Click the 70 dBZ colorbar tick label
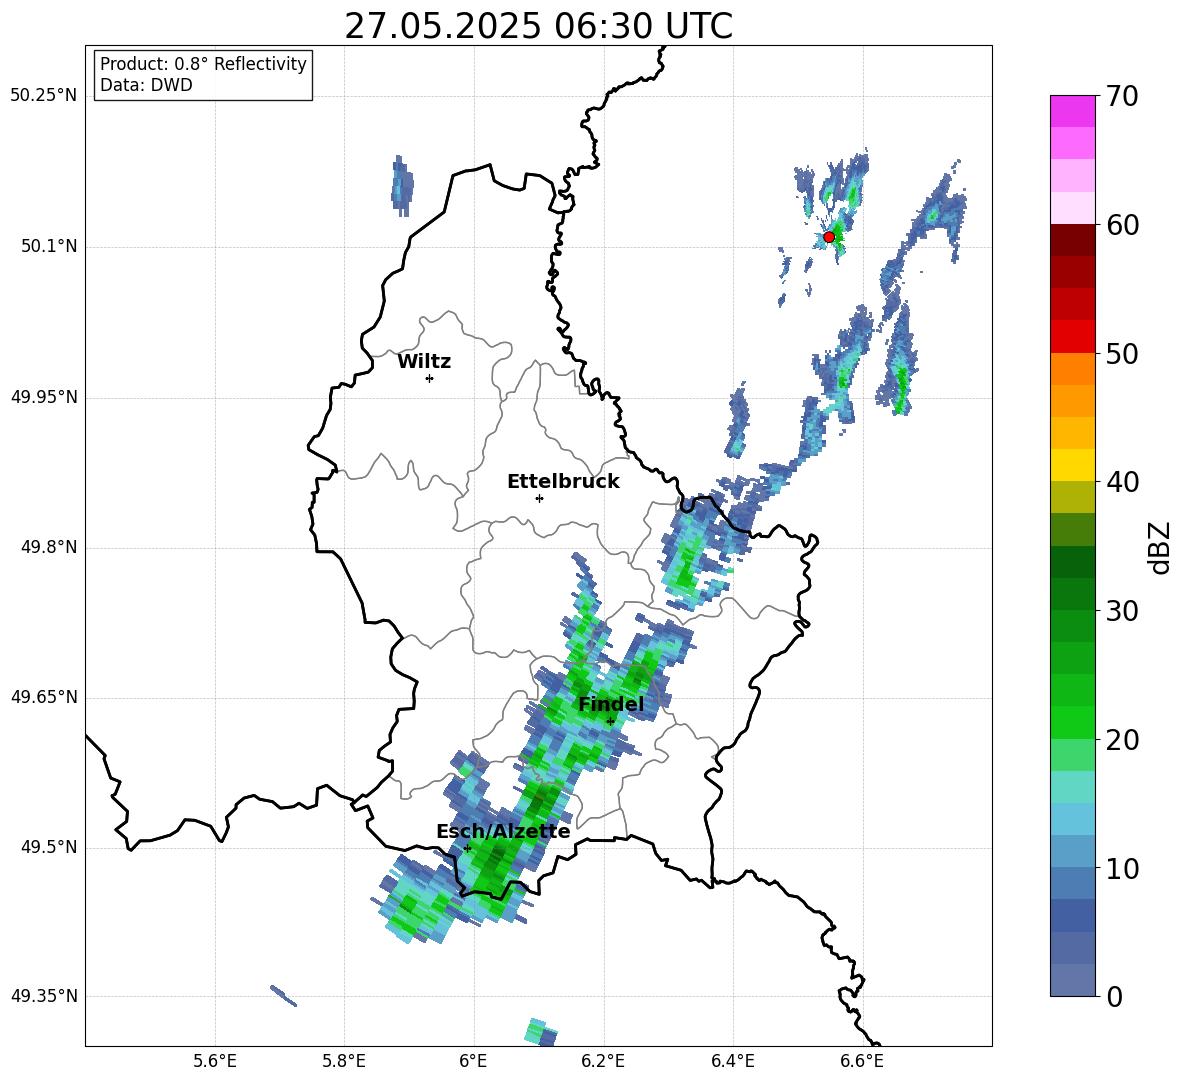 point(1122,96)
